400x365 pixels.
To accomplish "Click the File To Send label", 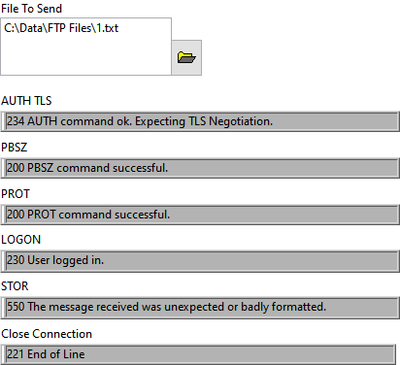I will pyautogui.click(x=32, y=9).
